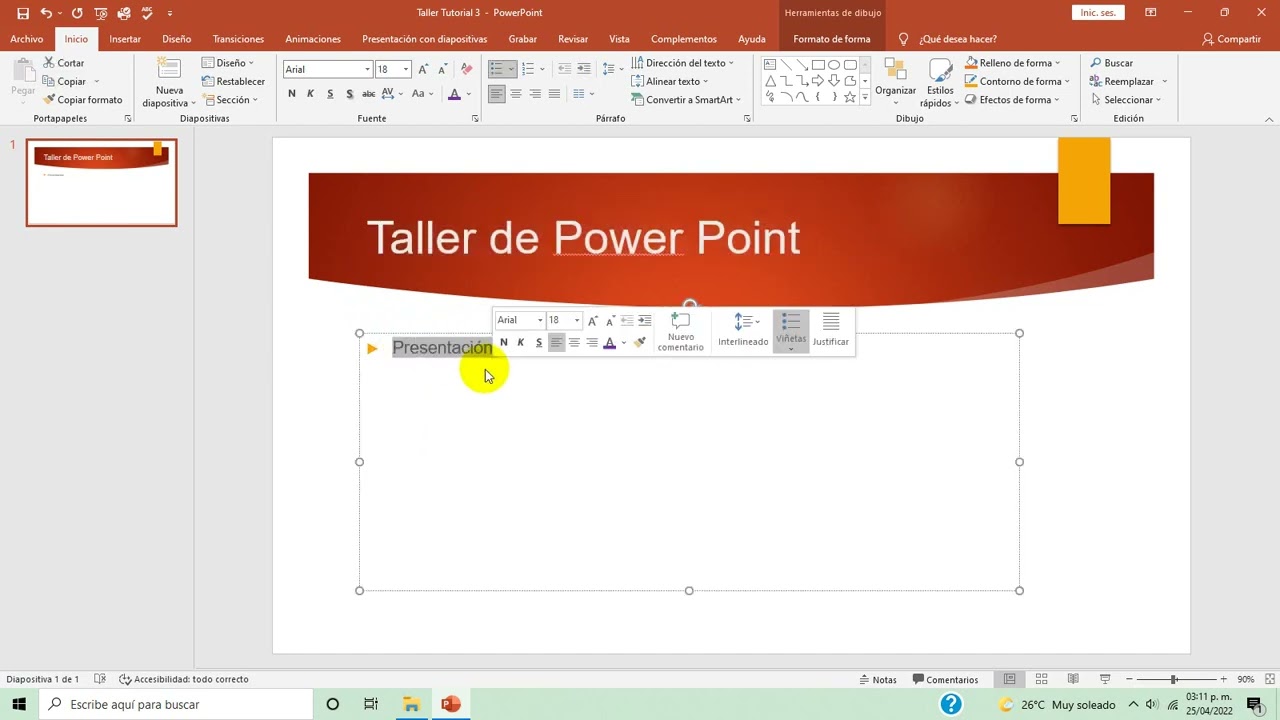1280x720 pixels.
Task: Toggle underline S in the ribbon
Action: pyautogui.click(x=330, y=94)
